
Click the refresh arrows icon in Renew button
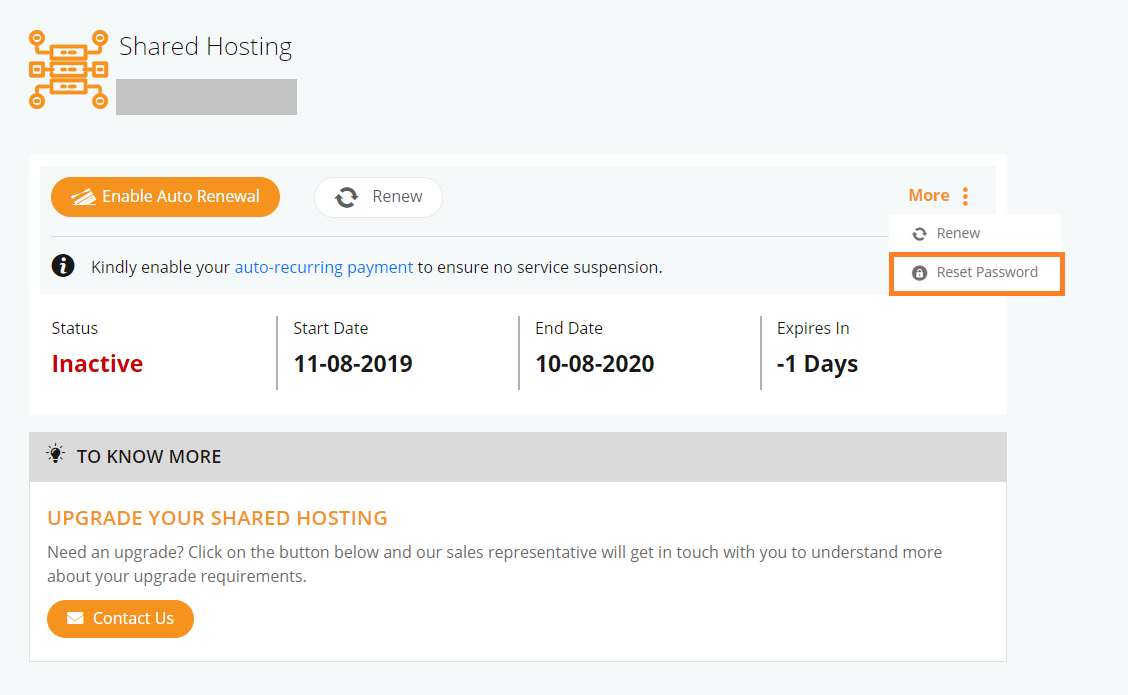tap(347, 197)
